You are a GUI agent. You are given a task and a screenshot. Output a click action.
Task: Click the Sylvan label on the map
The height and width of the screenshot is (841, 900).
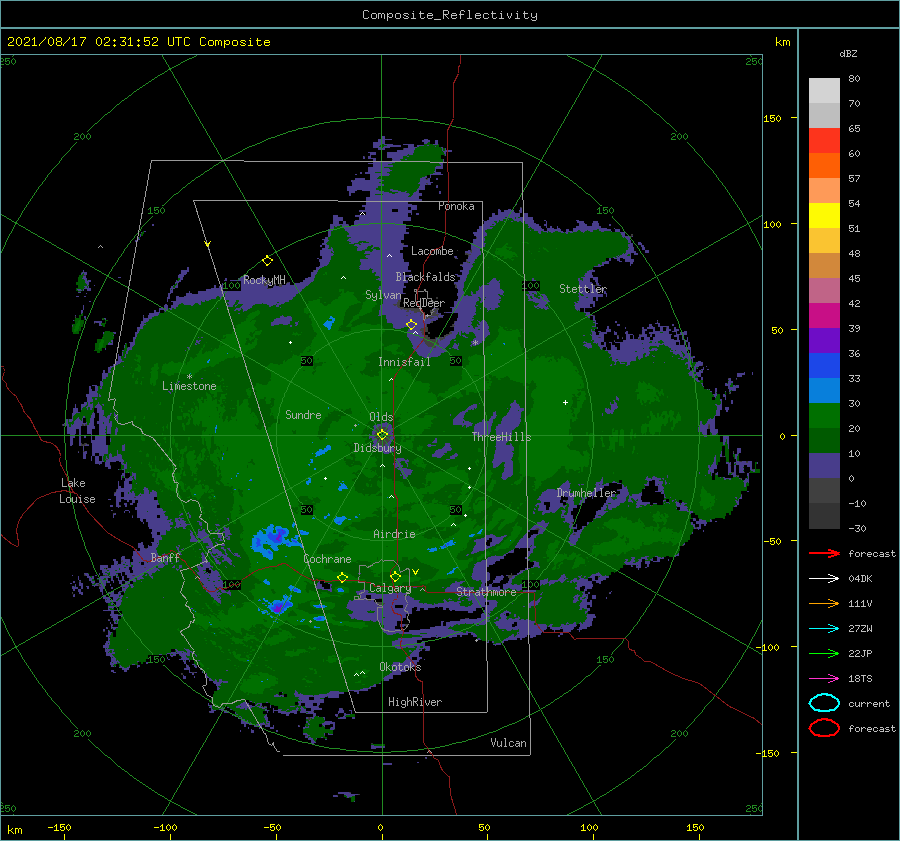pyautogui.click(x=383, y=295)
